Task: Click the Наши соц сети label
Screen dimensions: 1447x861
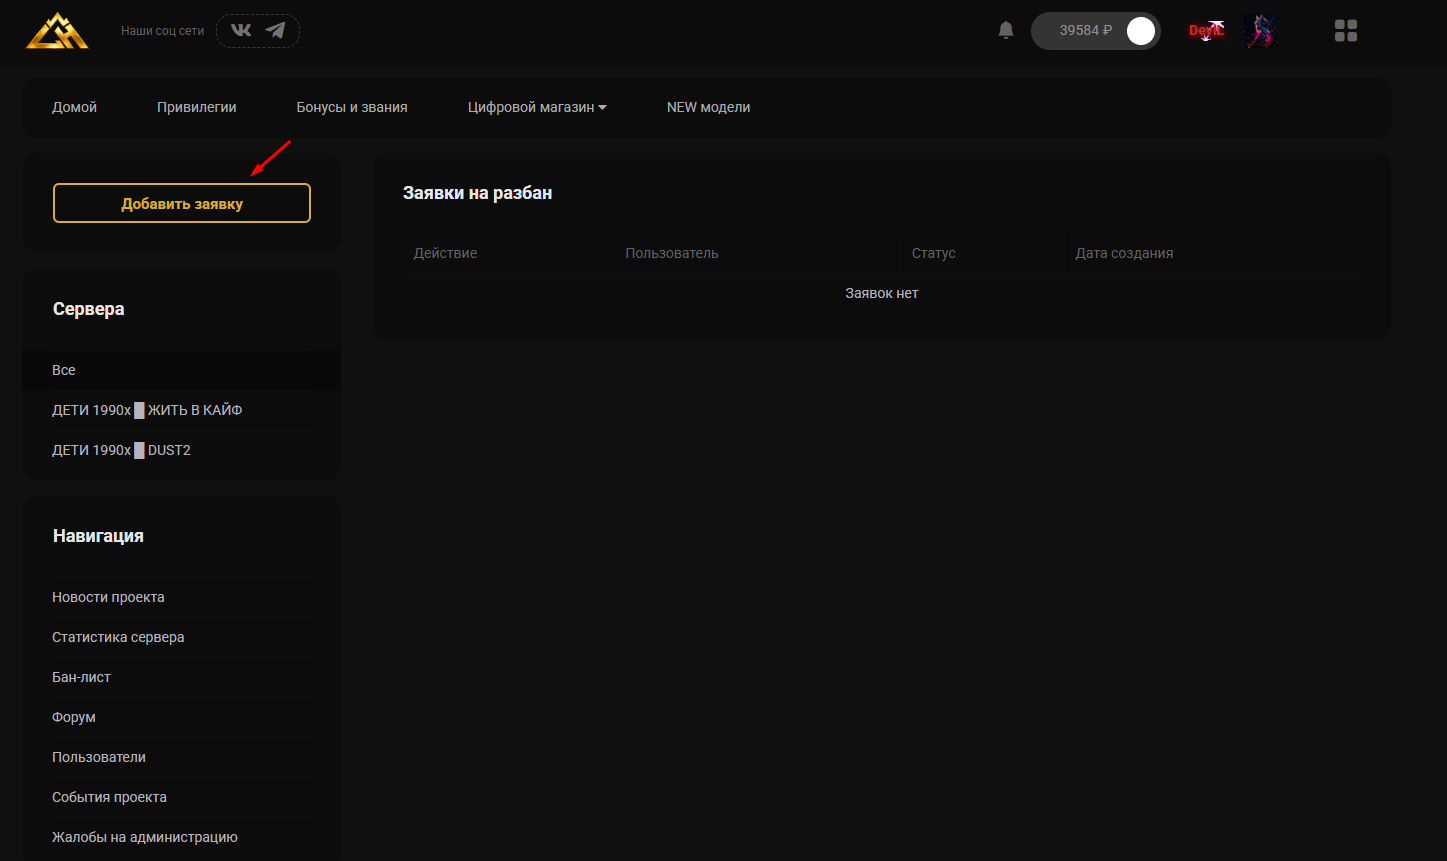Action: point(162,31)
